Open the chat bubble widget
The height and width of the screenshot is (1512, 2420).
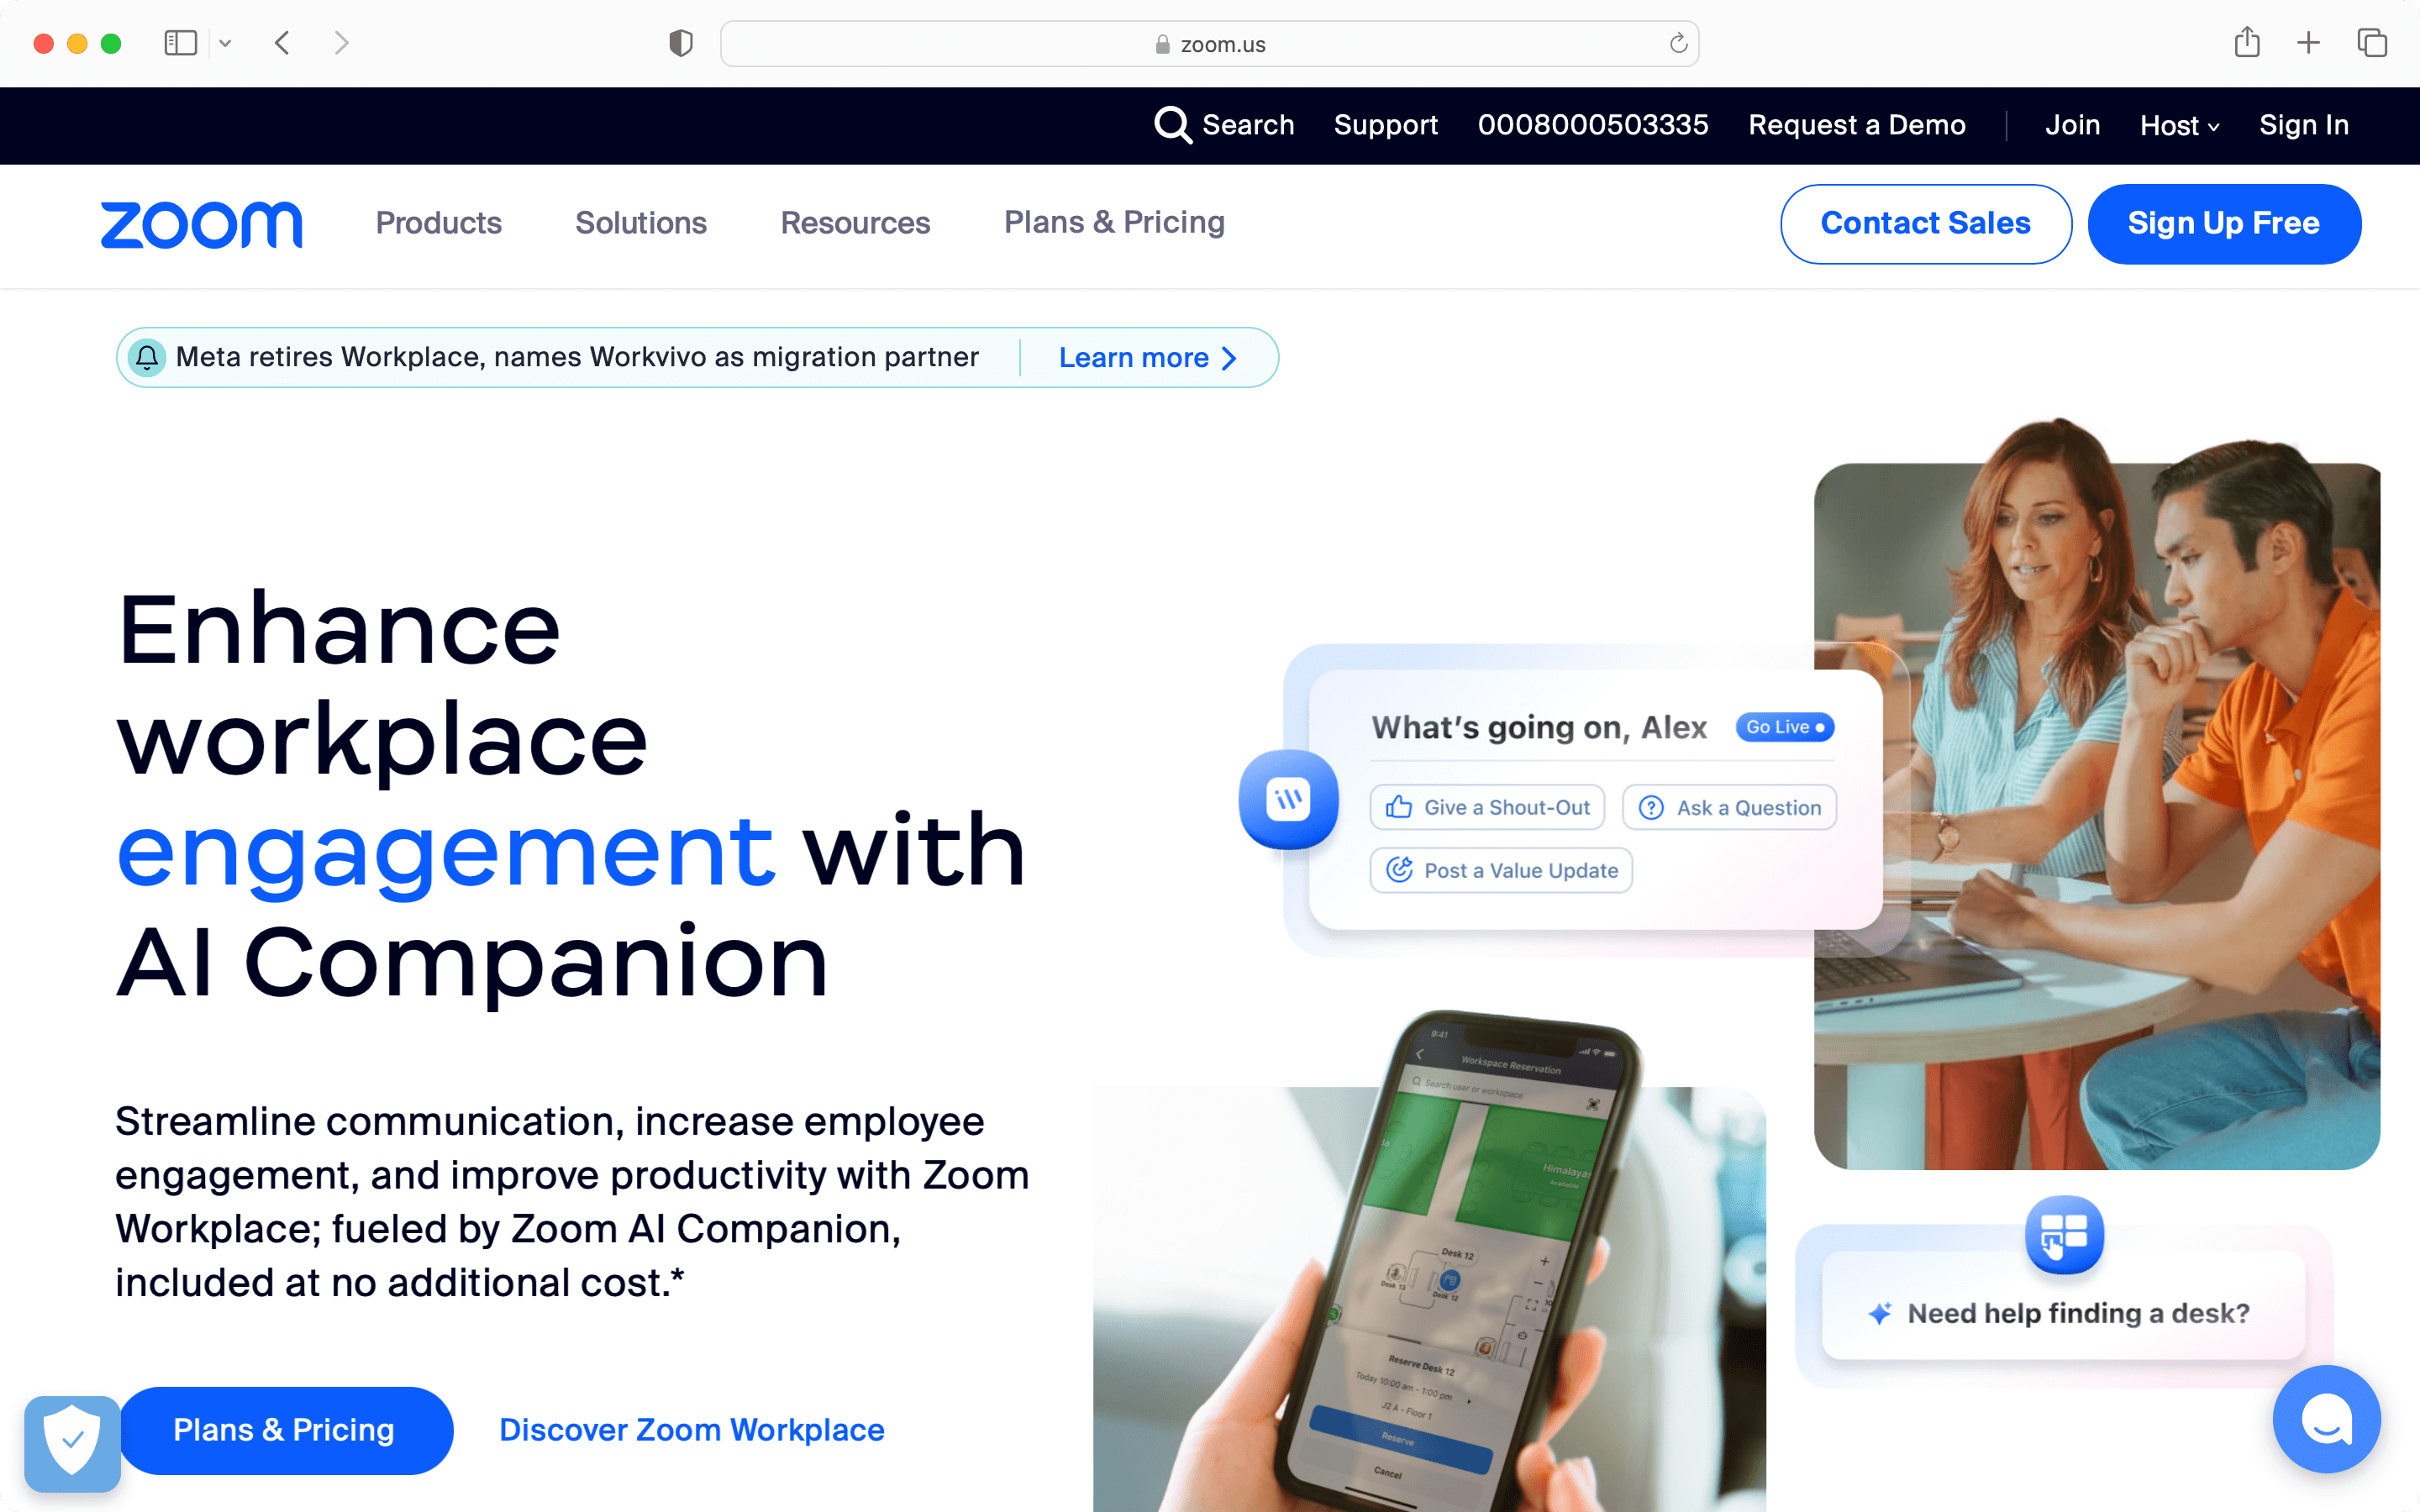[2326, 1419]
